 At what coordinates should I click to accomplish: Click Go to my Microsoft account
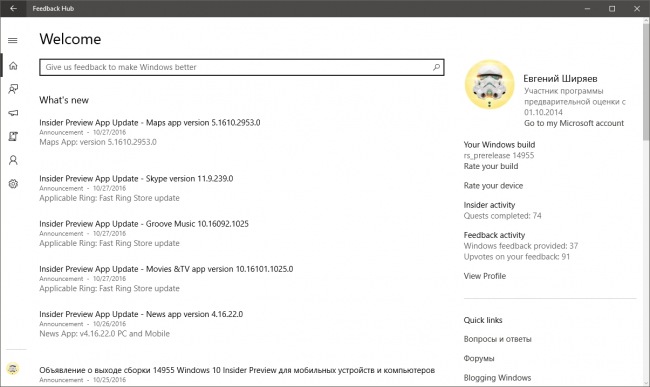pos(574,123)
